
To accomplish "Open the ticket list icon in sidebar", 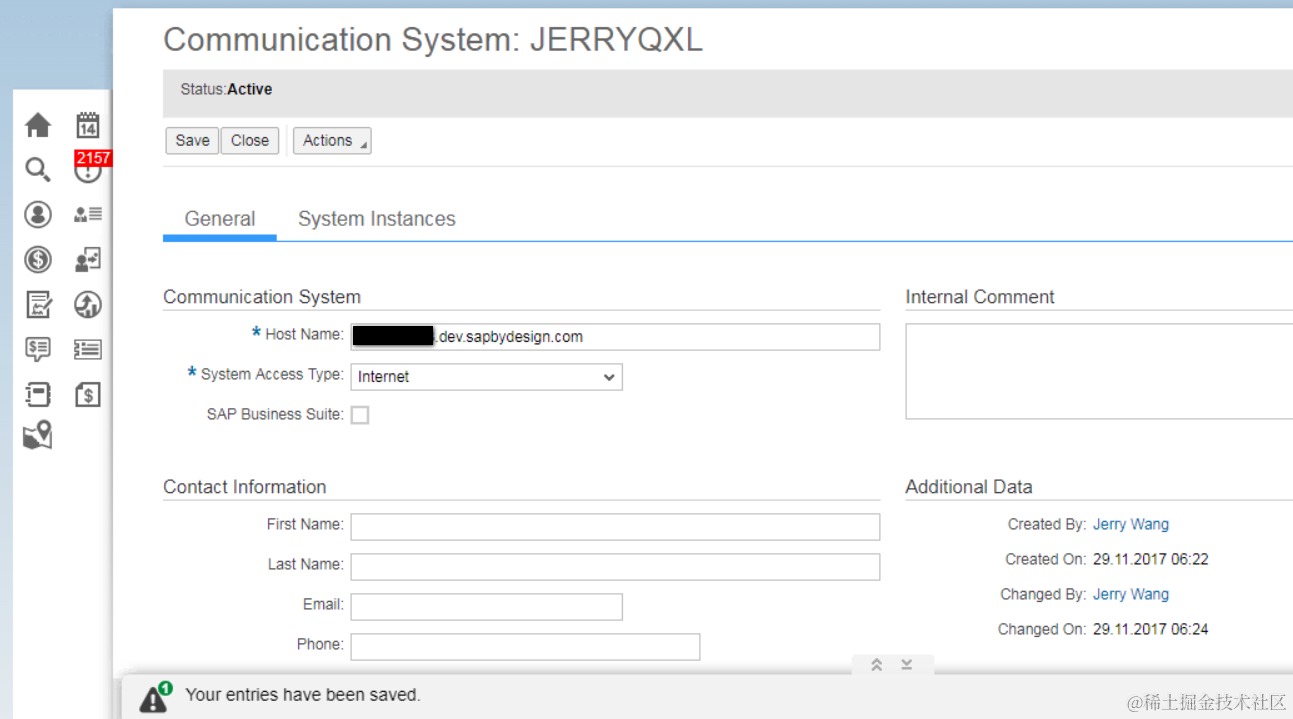I will point(88,349).
